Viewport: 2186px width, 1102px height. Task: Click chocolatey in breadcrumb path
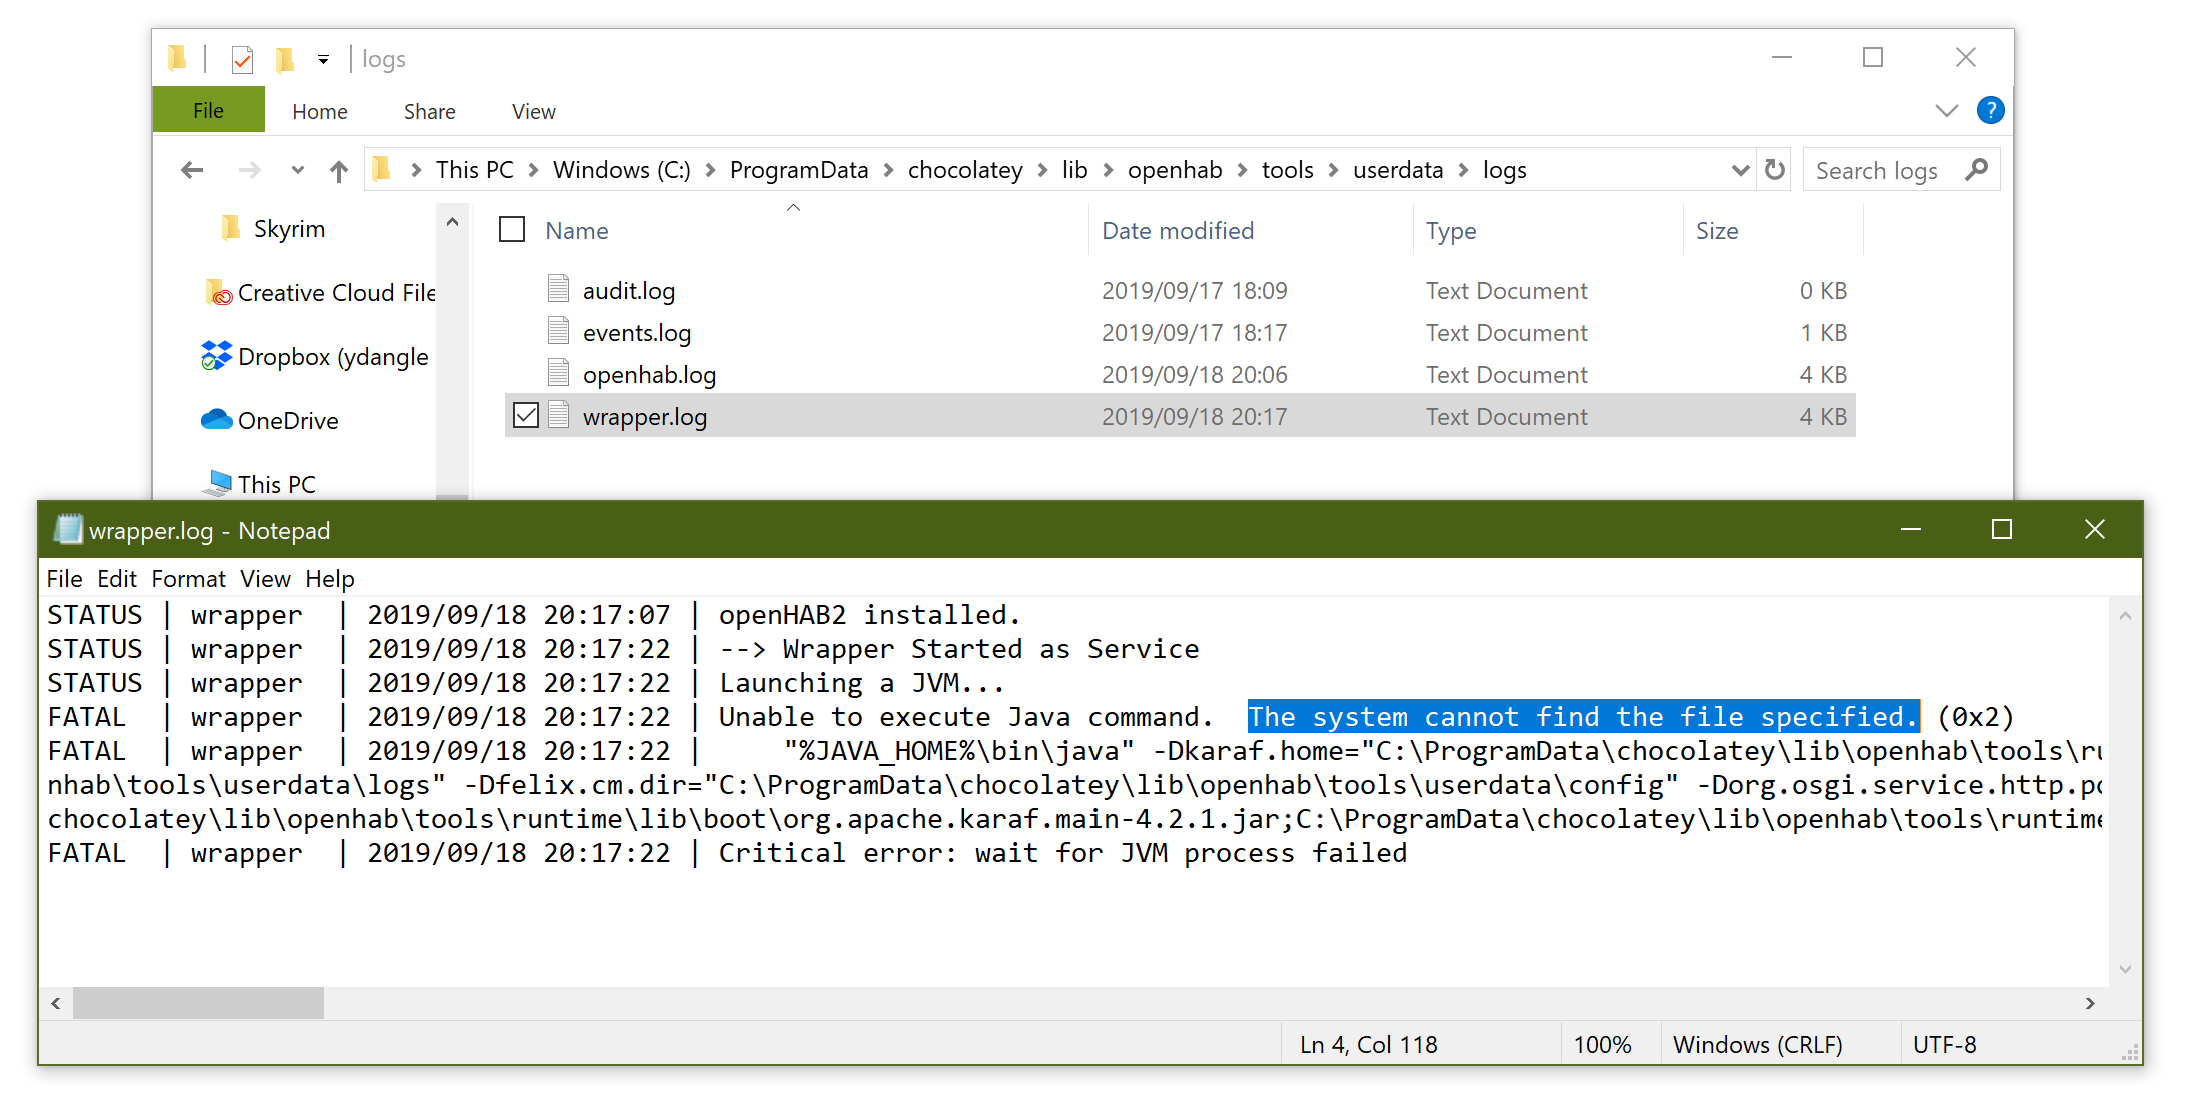pyautogui.click(x=965, y=170)
